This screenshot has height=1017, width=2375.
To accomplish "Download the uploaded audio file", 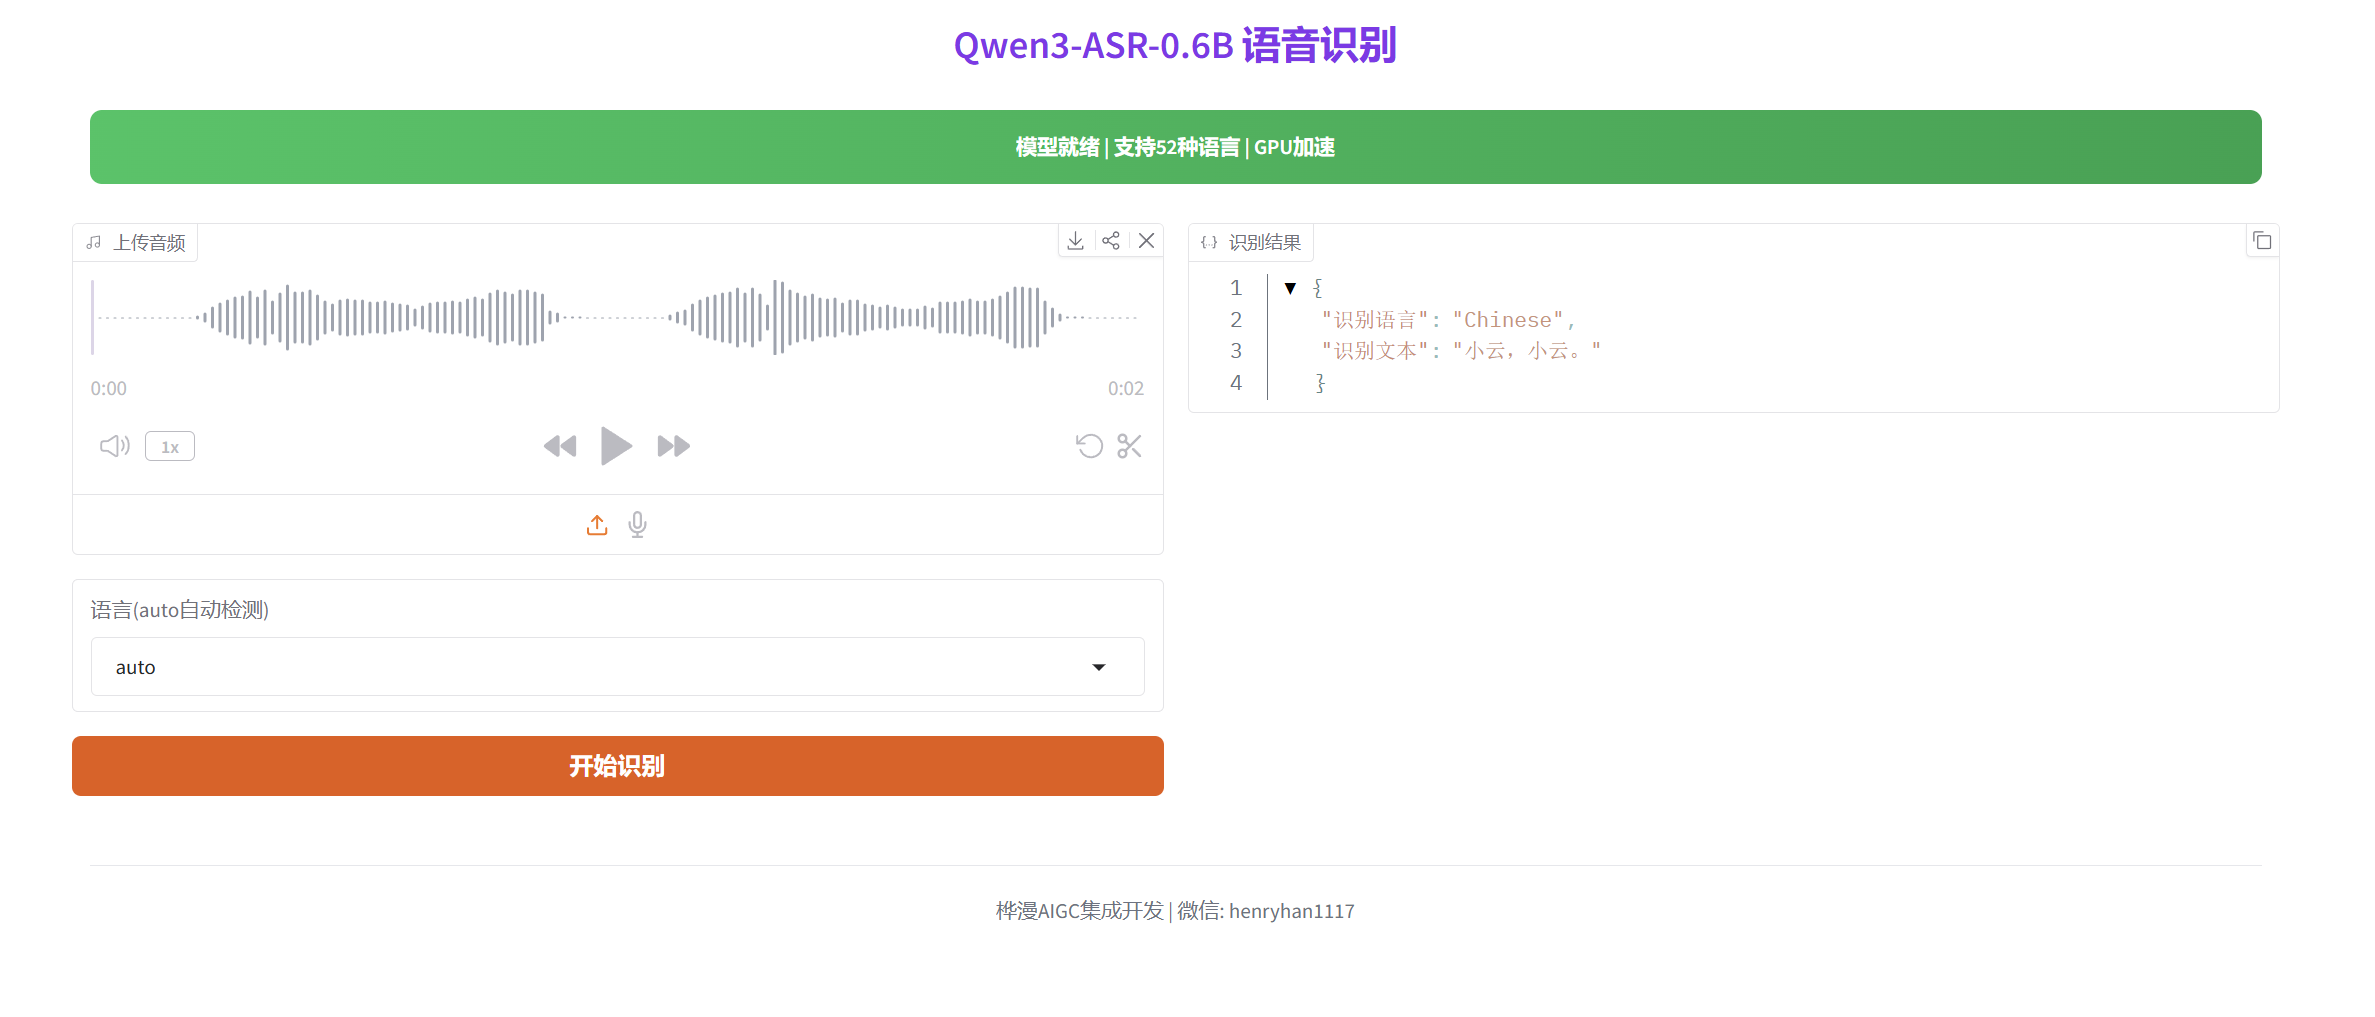I will (1075, 241).
